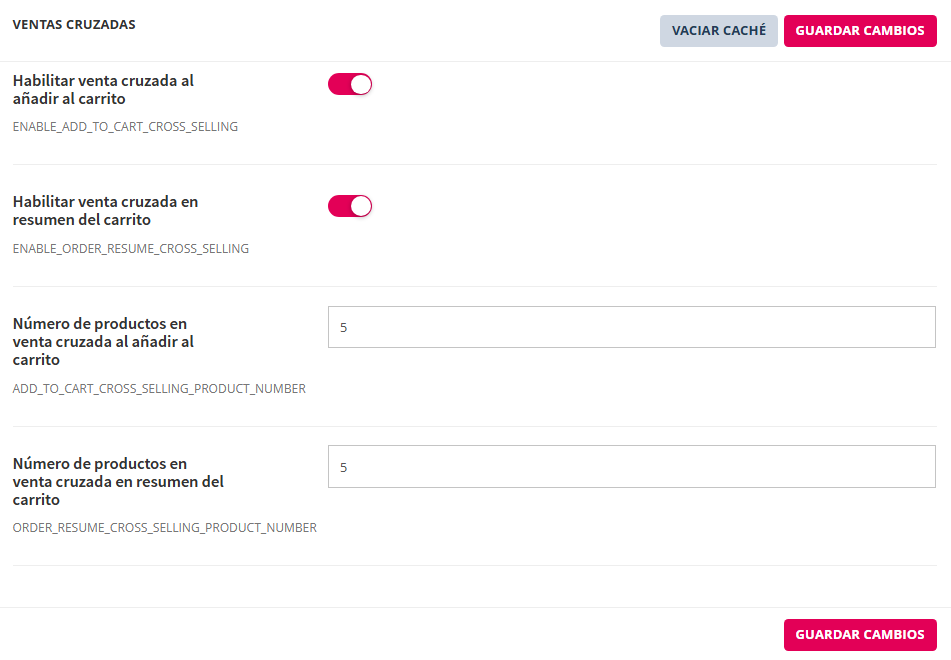This screenshot has width=951, height=660.
Task: Focus the add-to-cart product number field
Action: coord(631,327)
